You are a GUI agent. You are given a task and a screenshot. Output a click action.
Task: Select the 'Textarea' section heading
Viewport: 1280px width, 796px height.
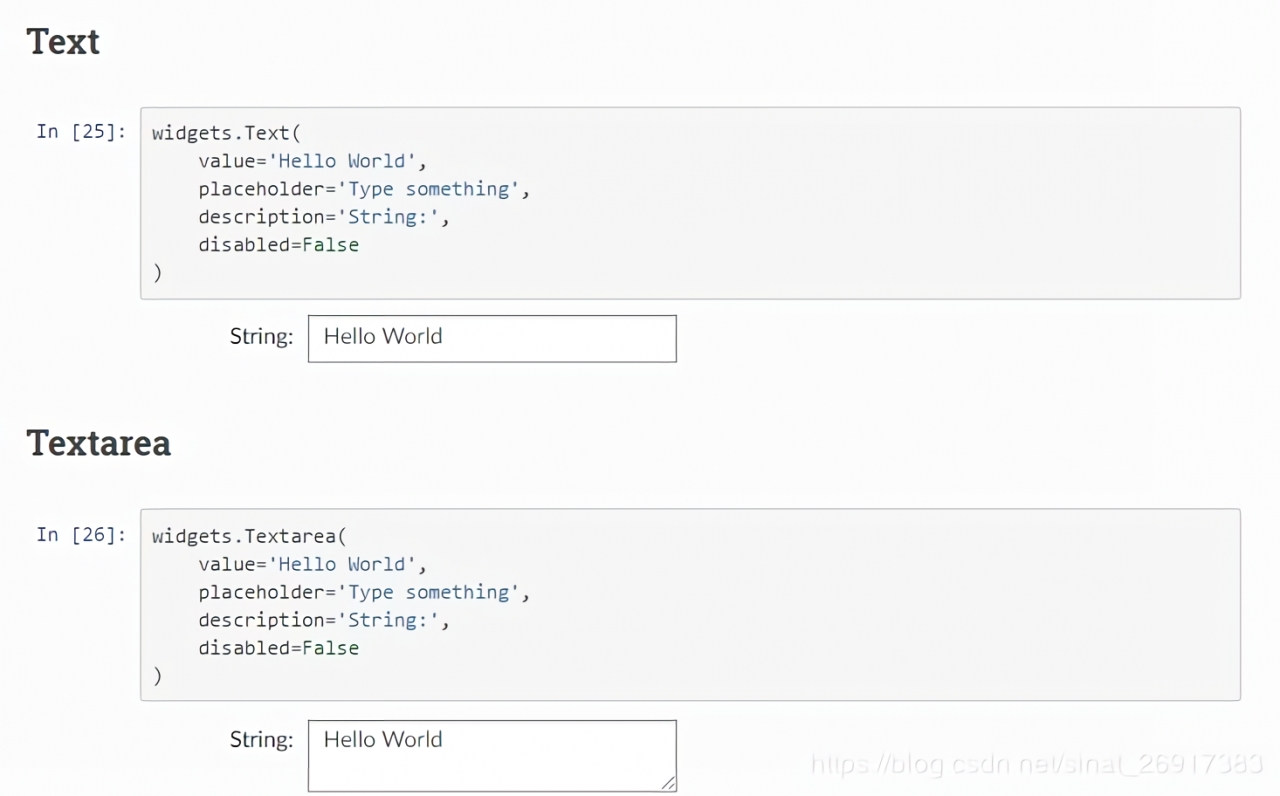click(99, 443)
